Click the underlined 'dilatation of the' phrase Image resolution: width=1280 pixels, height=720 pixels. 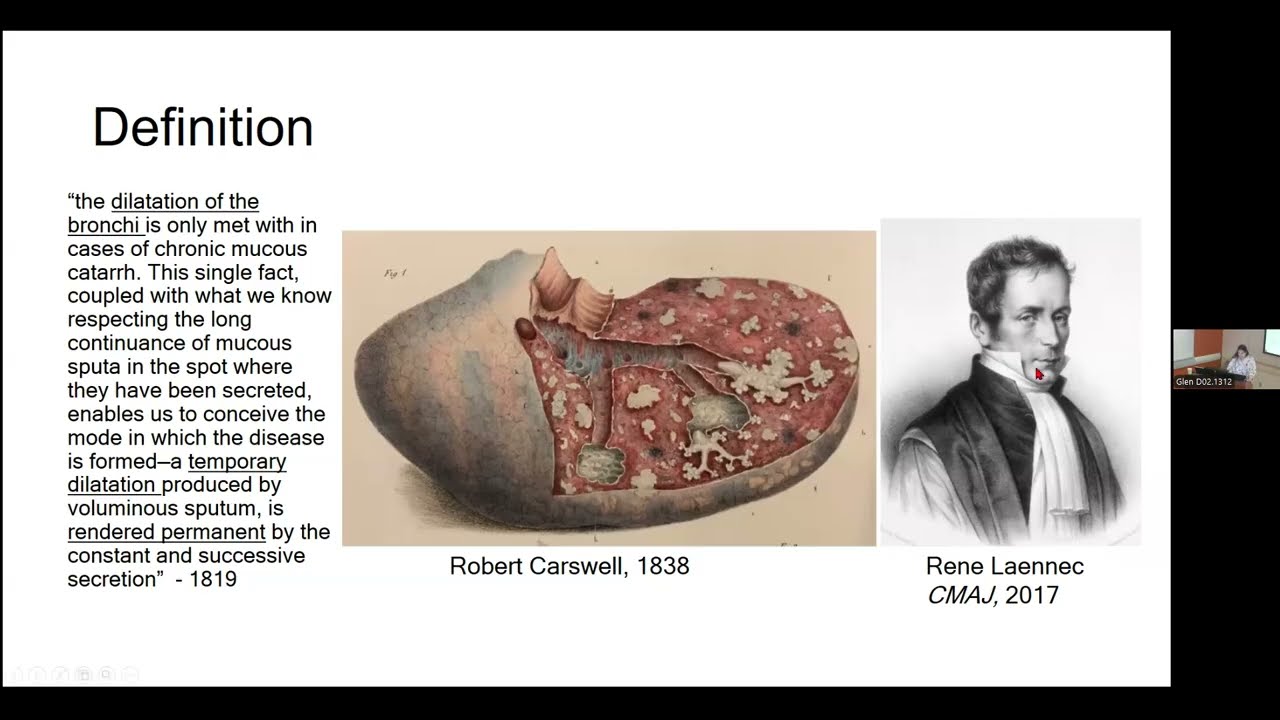(185, 201)
